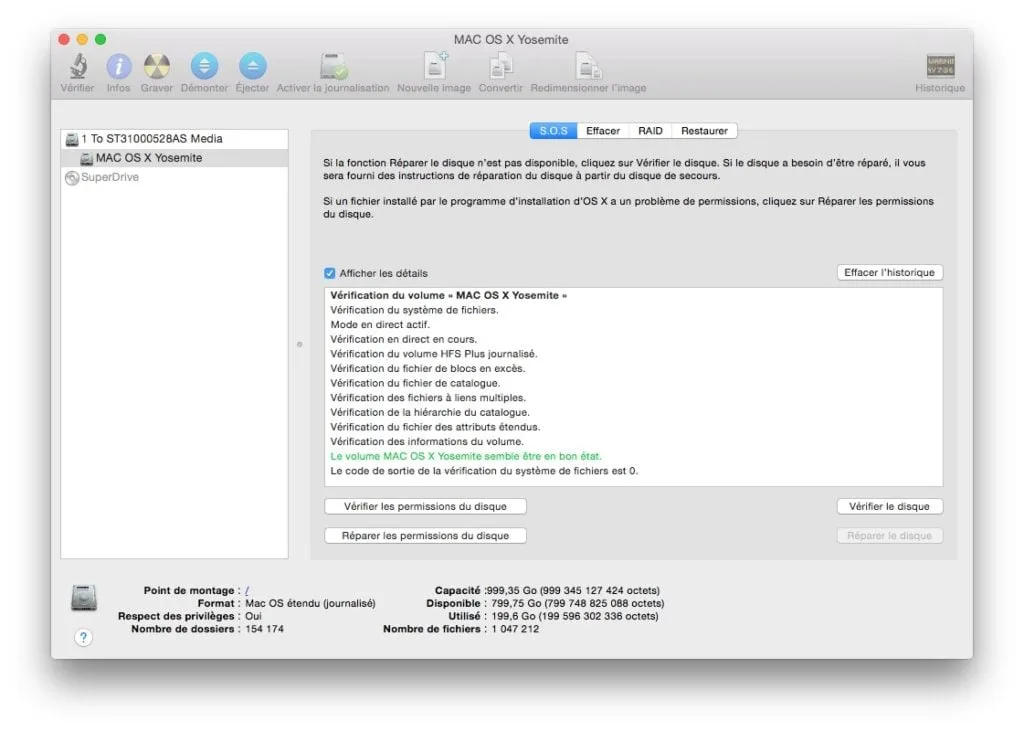
Task: Click the Démonter toolbar icon
Action: 204,66
